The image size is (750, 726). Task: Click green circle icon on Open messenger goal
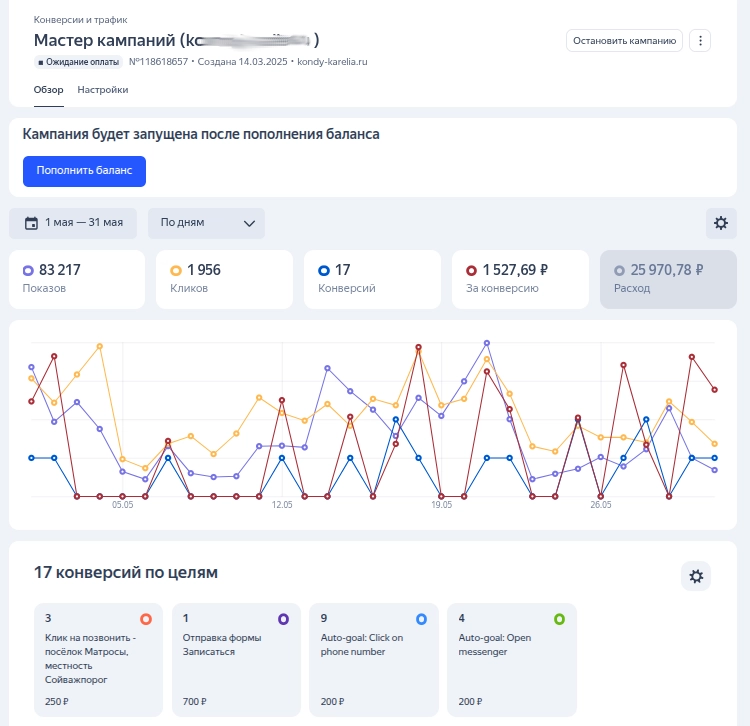tap(559, 619)
